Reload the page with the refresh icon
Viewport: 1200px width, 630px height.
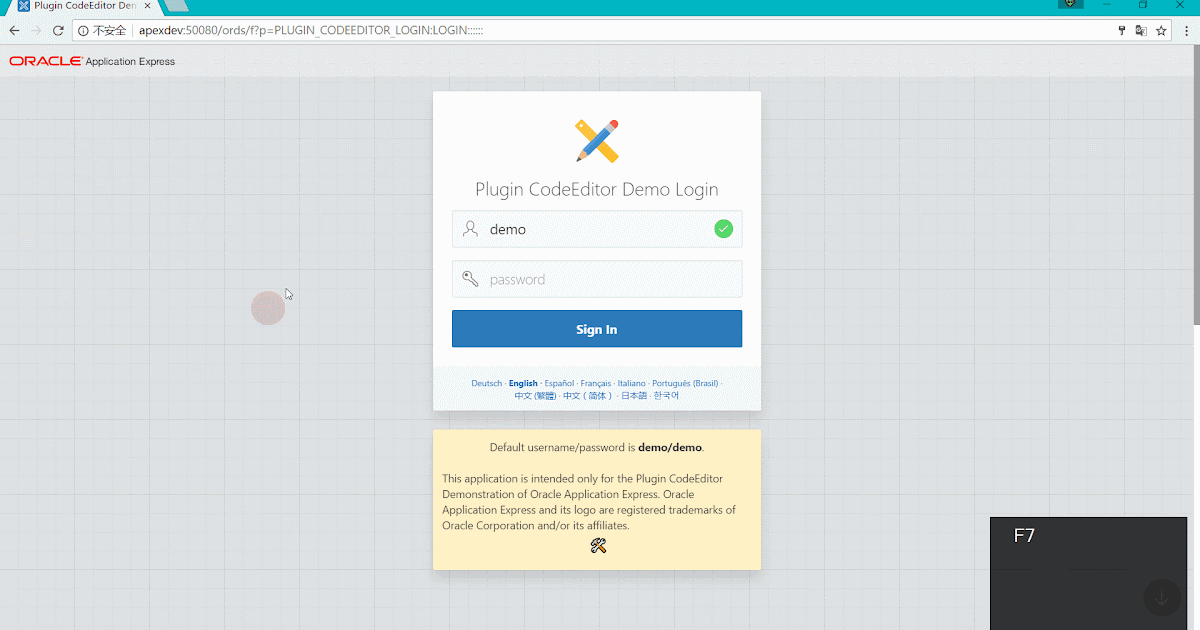58,30
